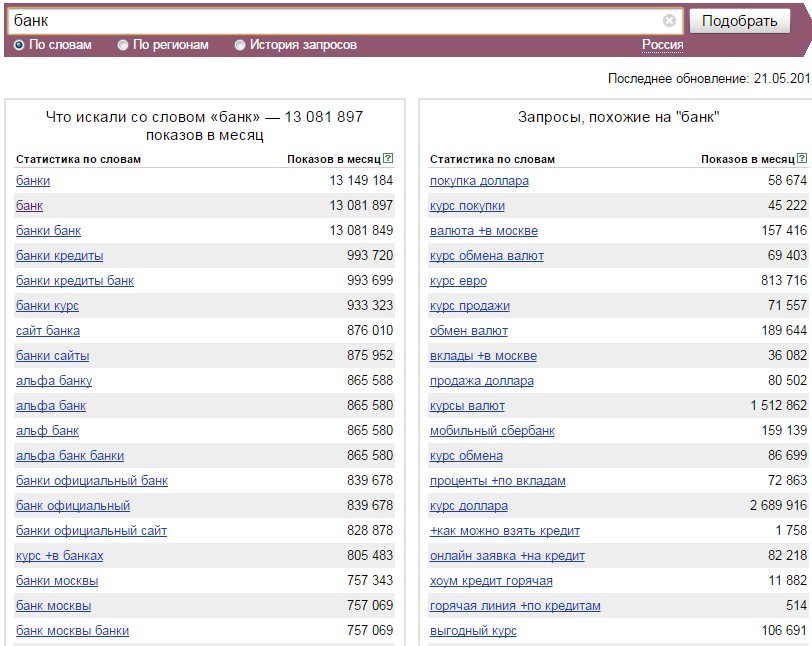
Task: Open the Россия region selector
Action: click(662, 45)
